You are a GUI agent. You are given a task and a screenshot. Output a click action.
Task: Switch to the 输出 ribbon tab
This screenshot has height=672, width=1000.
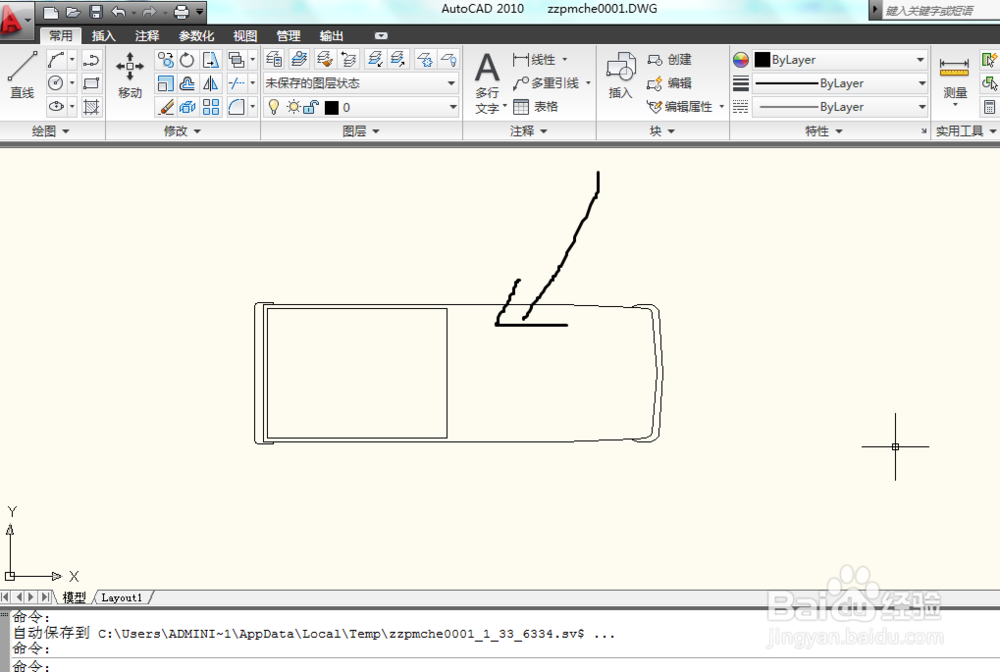tap(332, 36)
